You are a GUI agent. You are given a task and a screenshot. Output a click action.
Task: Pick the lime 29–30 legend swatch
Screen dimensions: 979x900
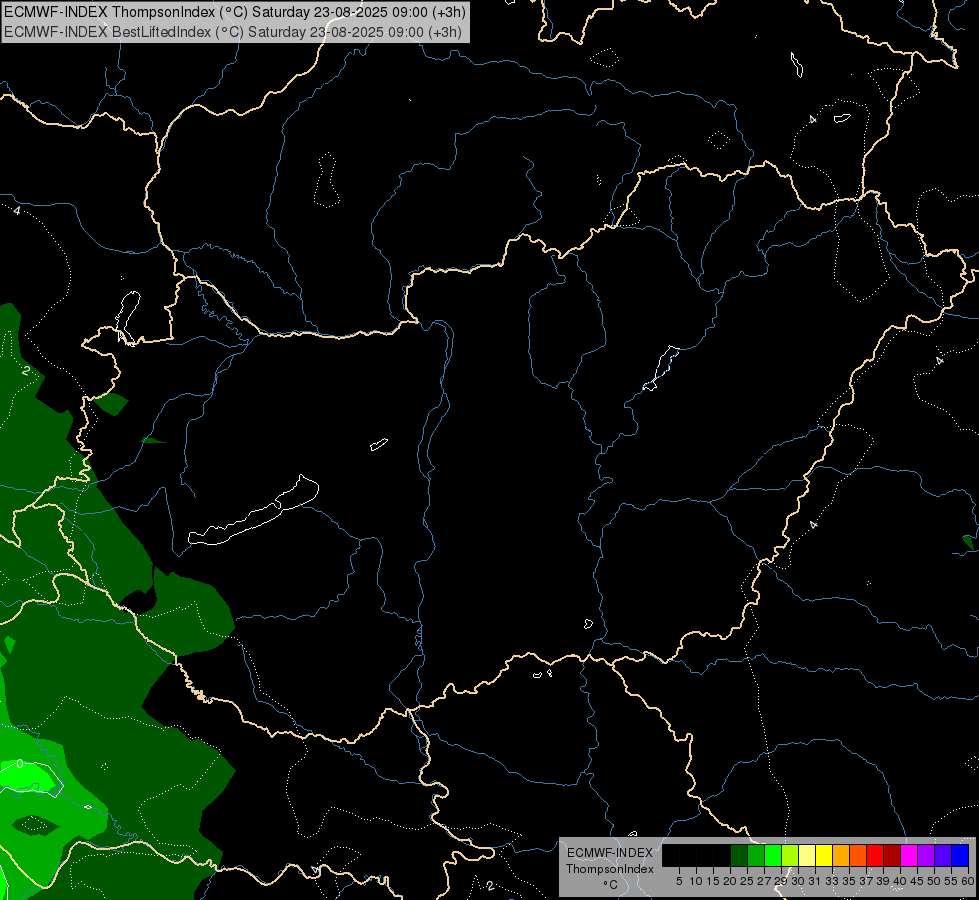(x=790, y=855)
